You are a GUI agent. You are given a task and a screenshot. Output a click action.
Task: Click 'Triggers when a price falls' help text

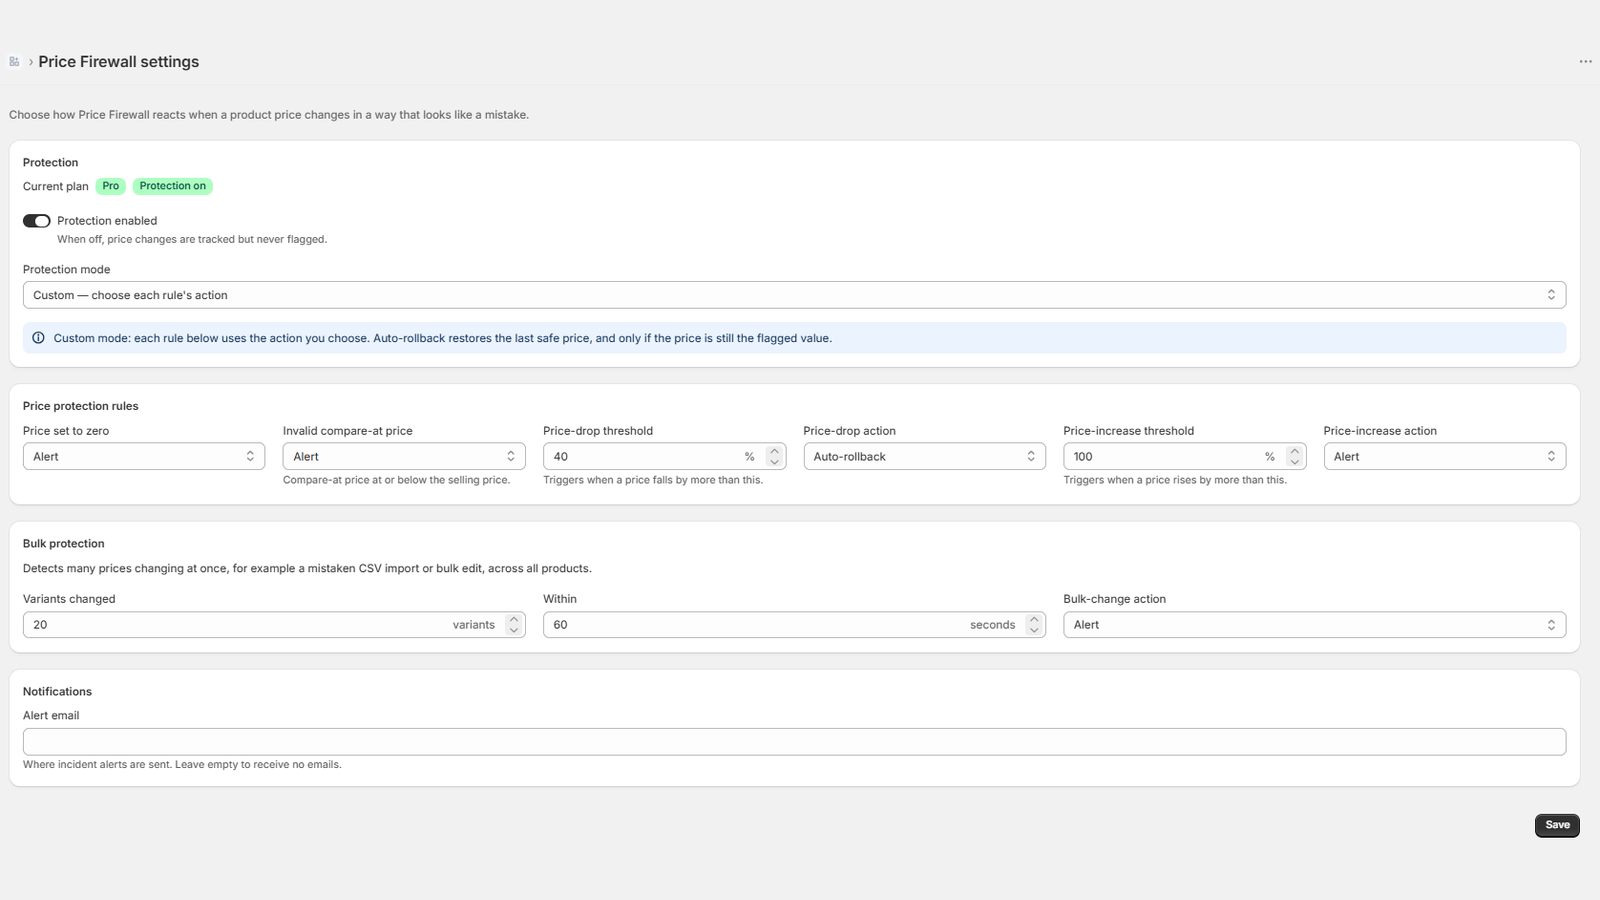653,480
